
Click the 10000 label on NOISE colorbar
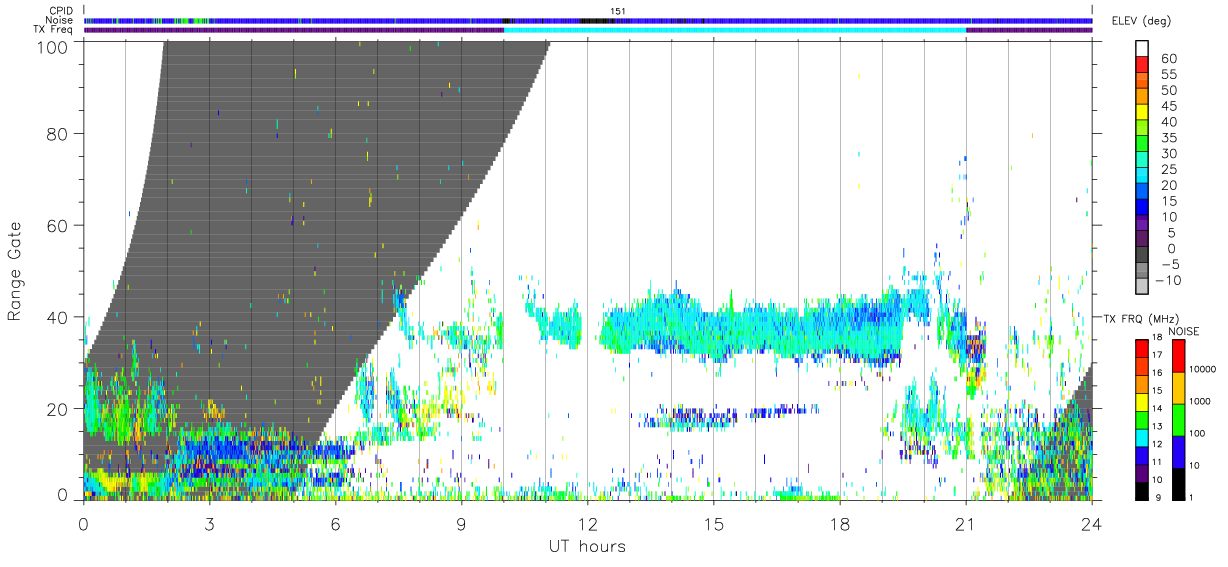1204,370
